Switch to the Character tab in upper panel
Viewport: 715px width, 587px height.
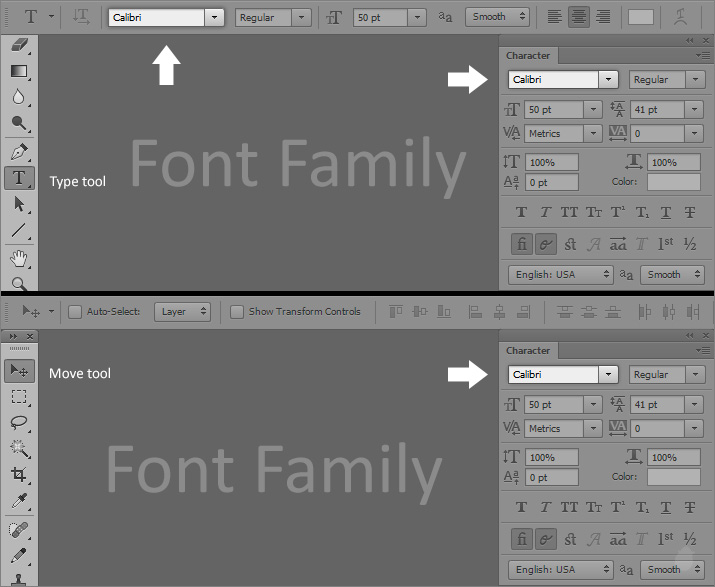[x=528, y=56]
